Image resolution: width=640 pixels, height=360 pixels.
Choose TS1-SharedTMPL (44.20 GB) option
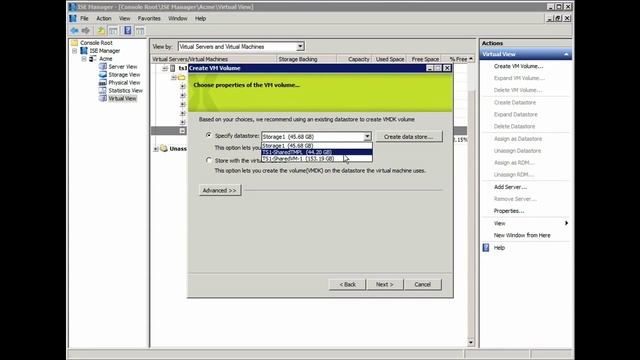[x=317, y=152]
